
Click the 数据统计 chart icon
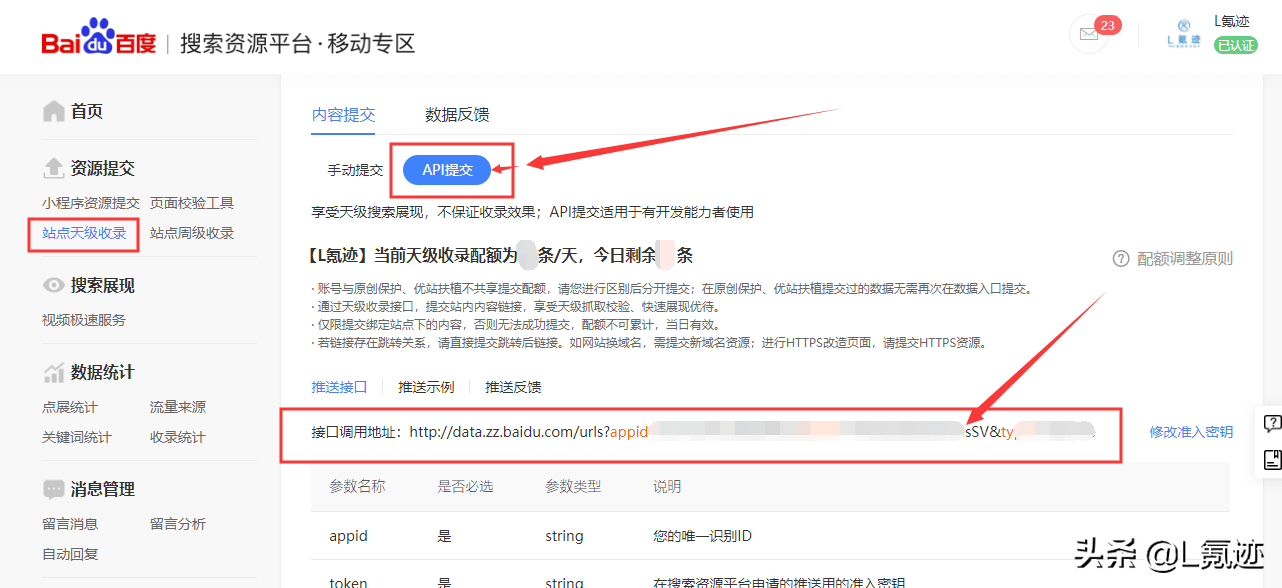pyautogui.click(x=54, y=372)
